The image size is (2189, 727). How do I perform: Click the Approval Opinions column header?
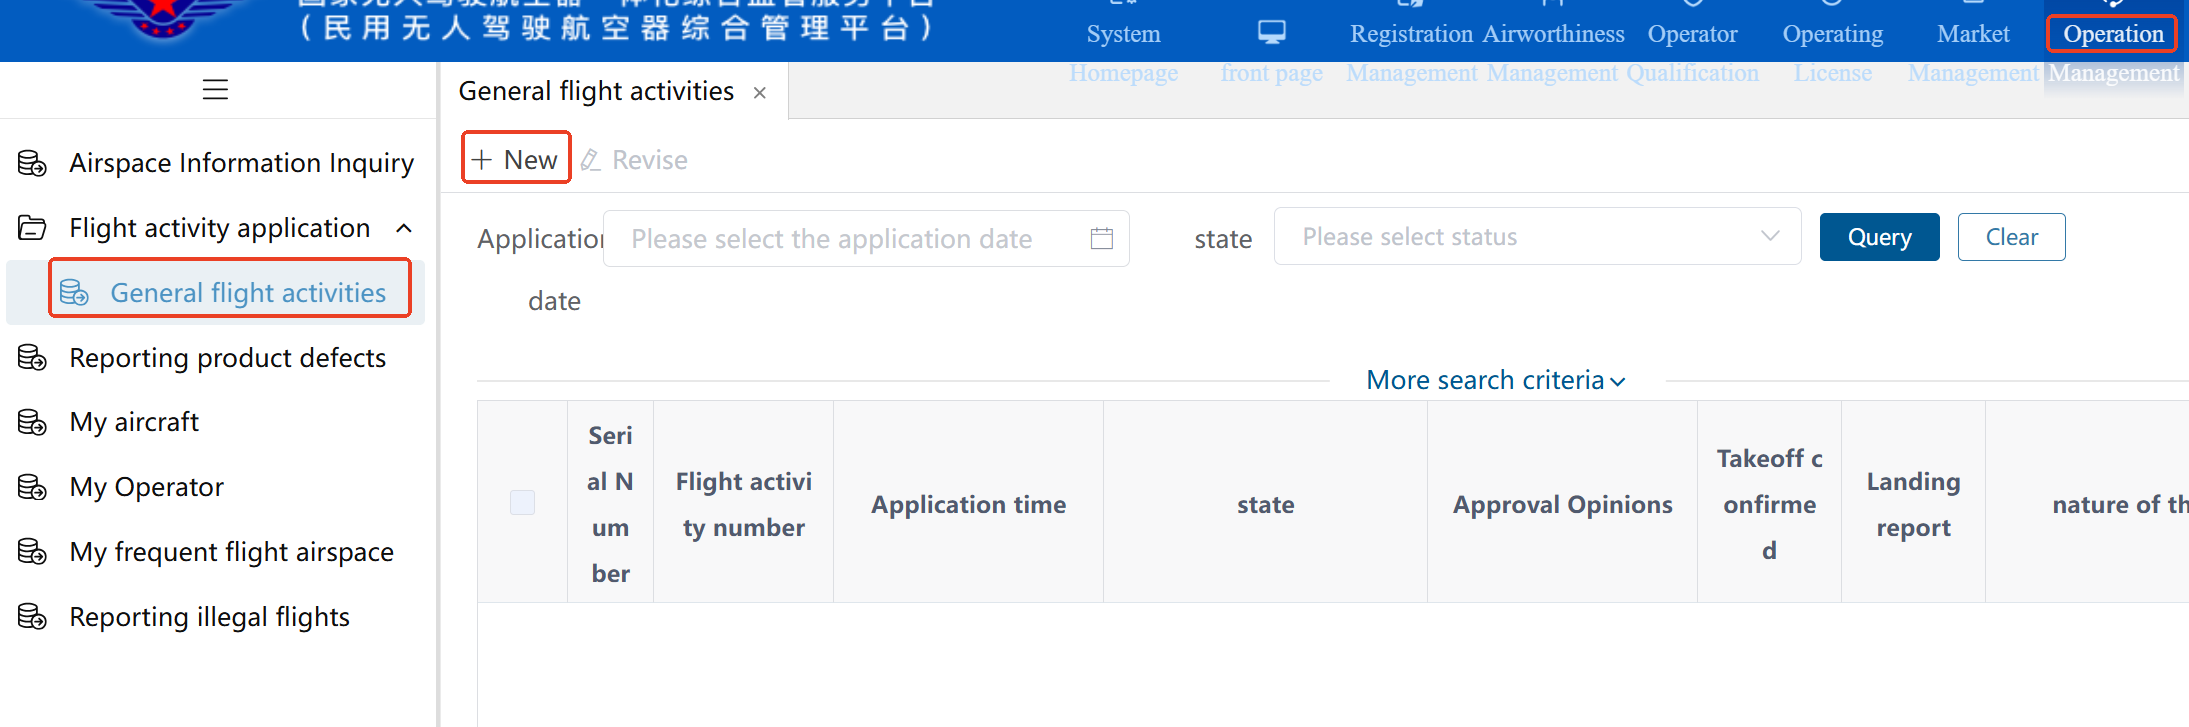tap(1562, 504)
